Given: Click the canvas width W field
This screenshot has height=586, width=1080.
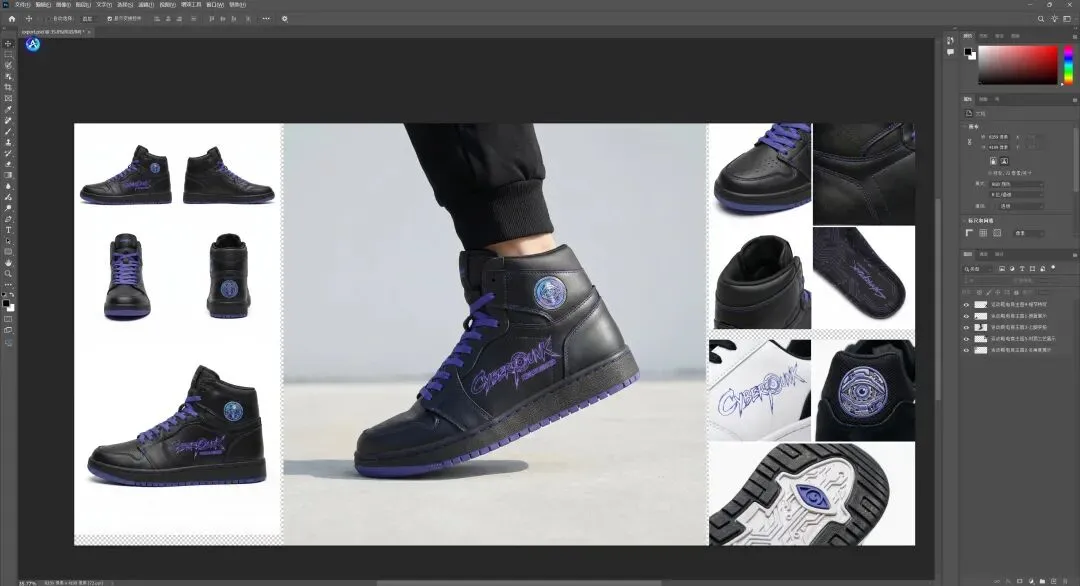Looking at the screenshot, I should 999,137.
